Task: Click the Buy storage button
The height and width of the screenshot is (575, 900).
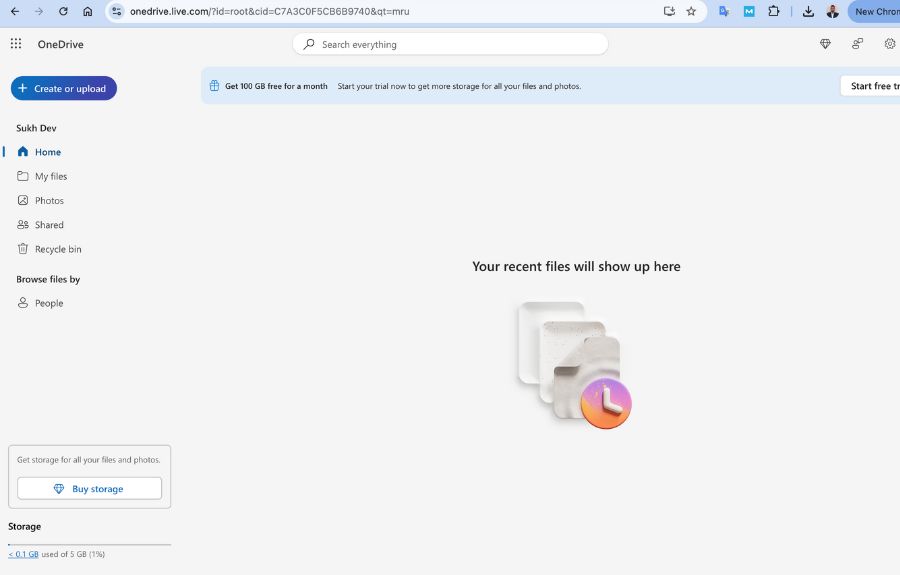Action: (x=90, y=488)
